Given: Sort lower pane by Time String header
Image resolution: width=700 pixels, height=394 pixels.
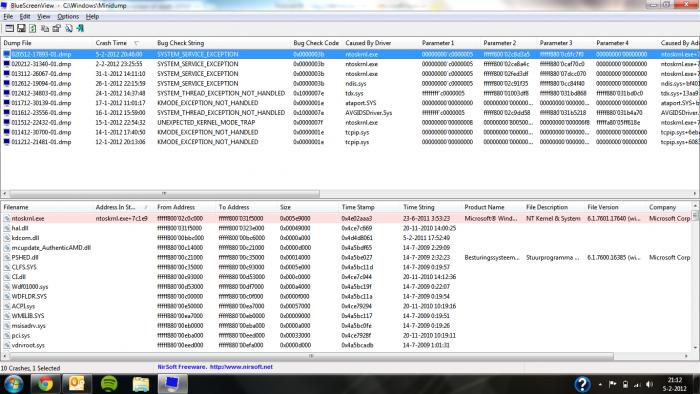Looking at the screenshot, I should 431,207.
